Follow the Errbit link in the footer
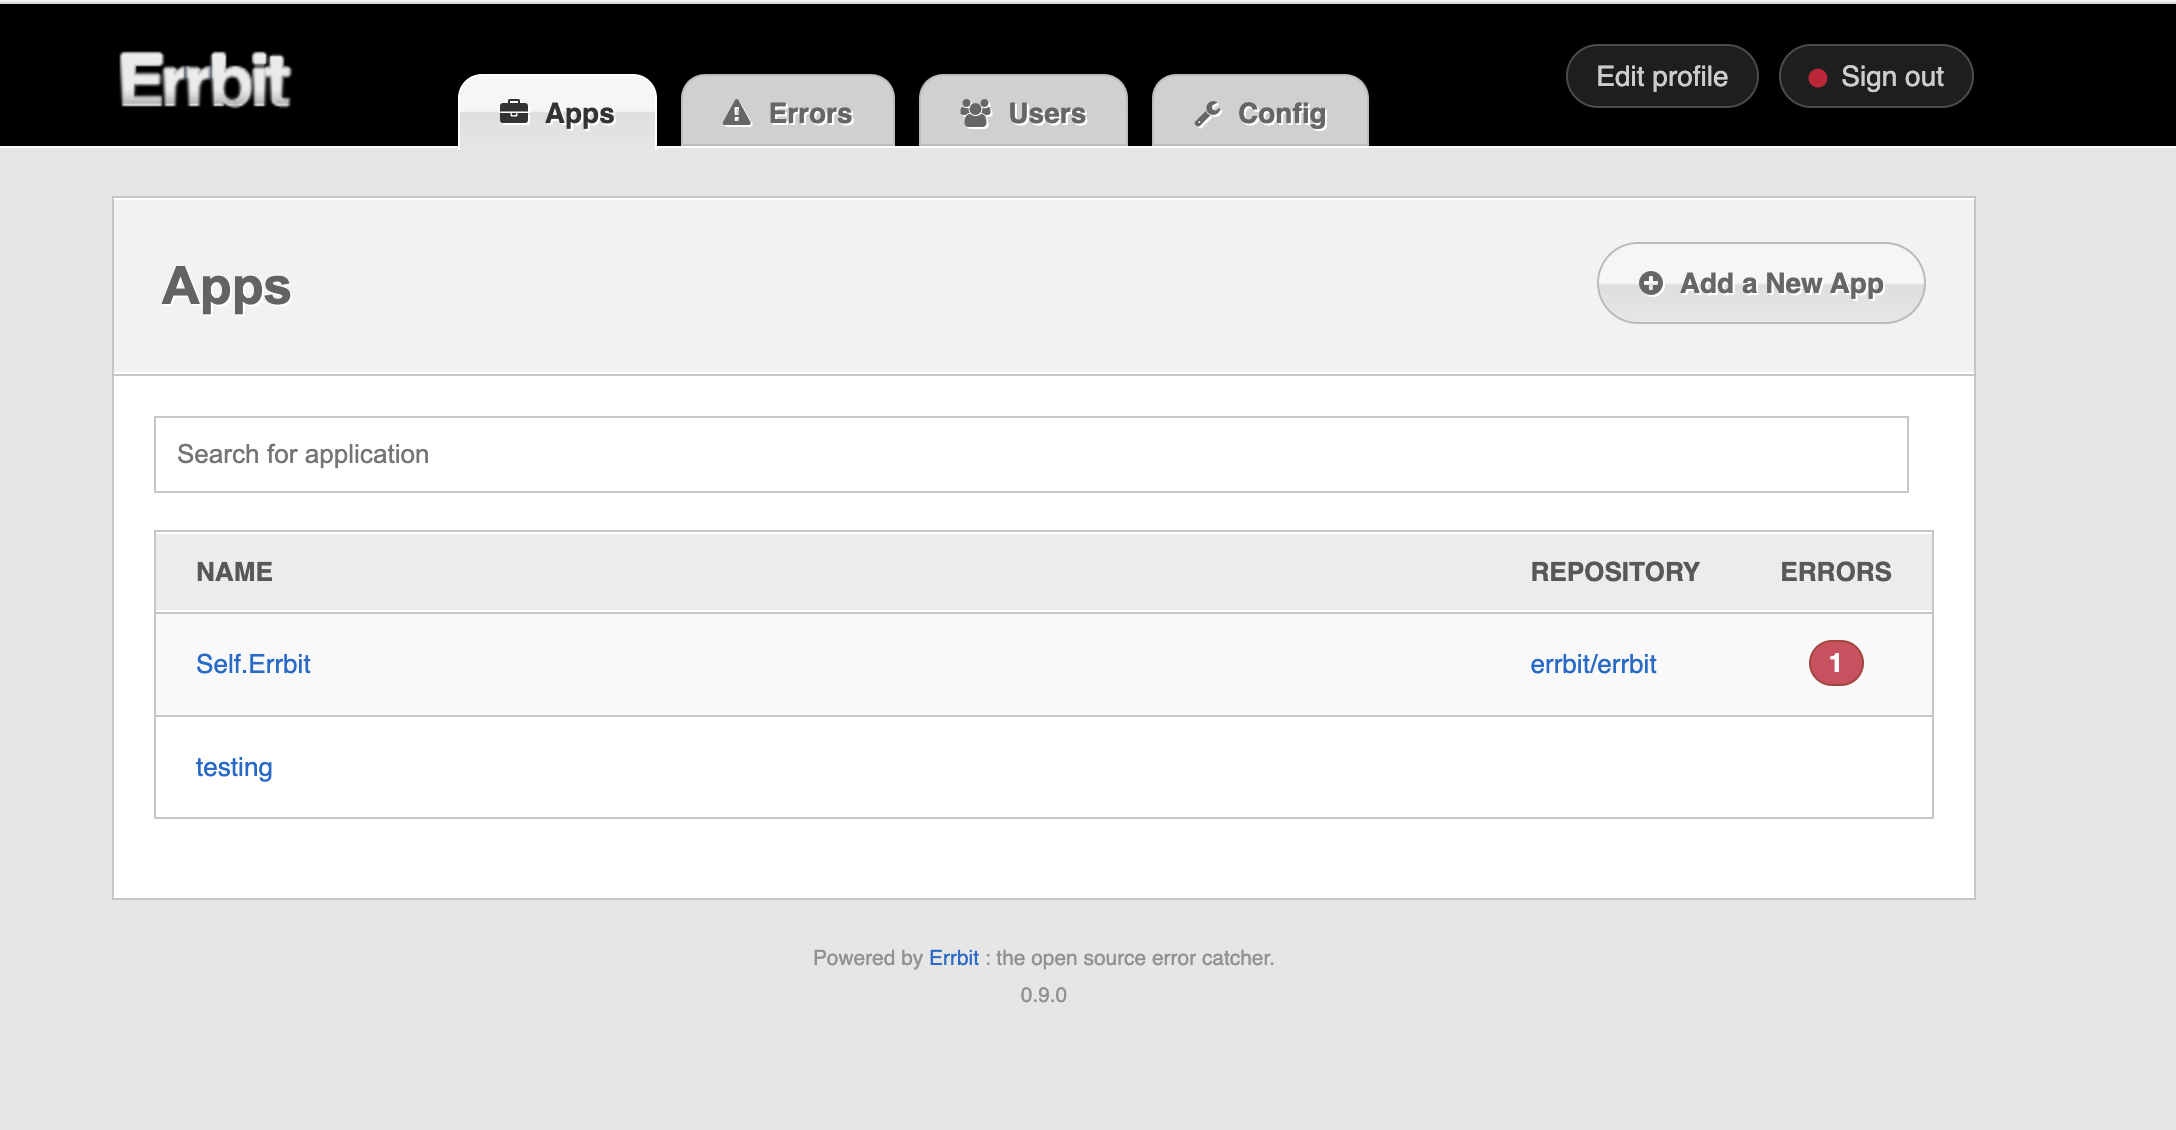2176x1130 pixels. (x=954, y=958)
